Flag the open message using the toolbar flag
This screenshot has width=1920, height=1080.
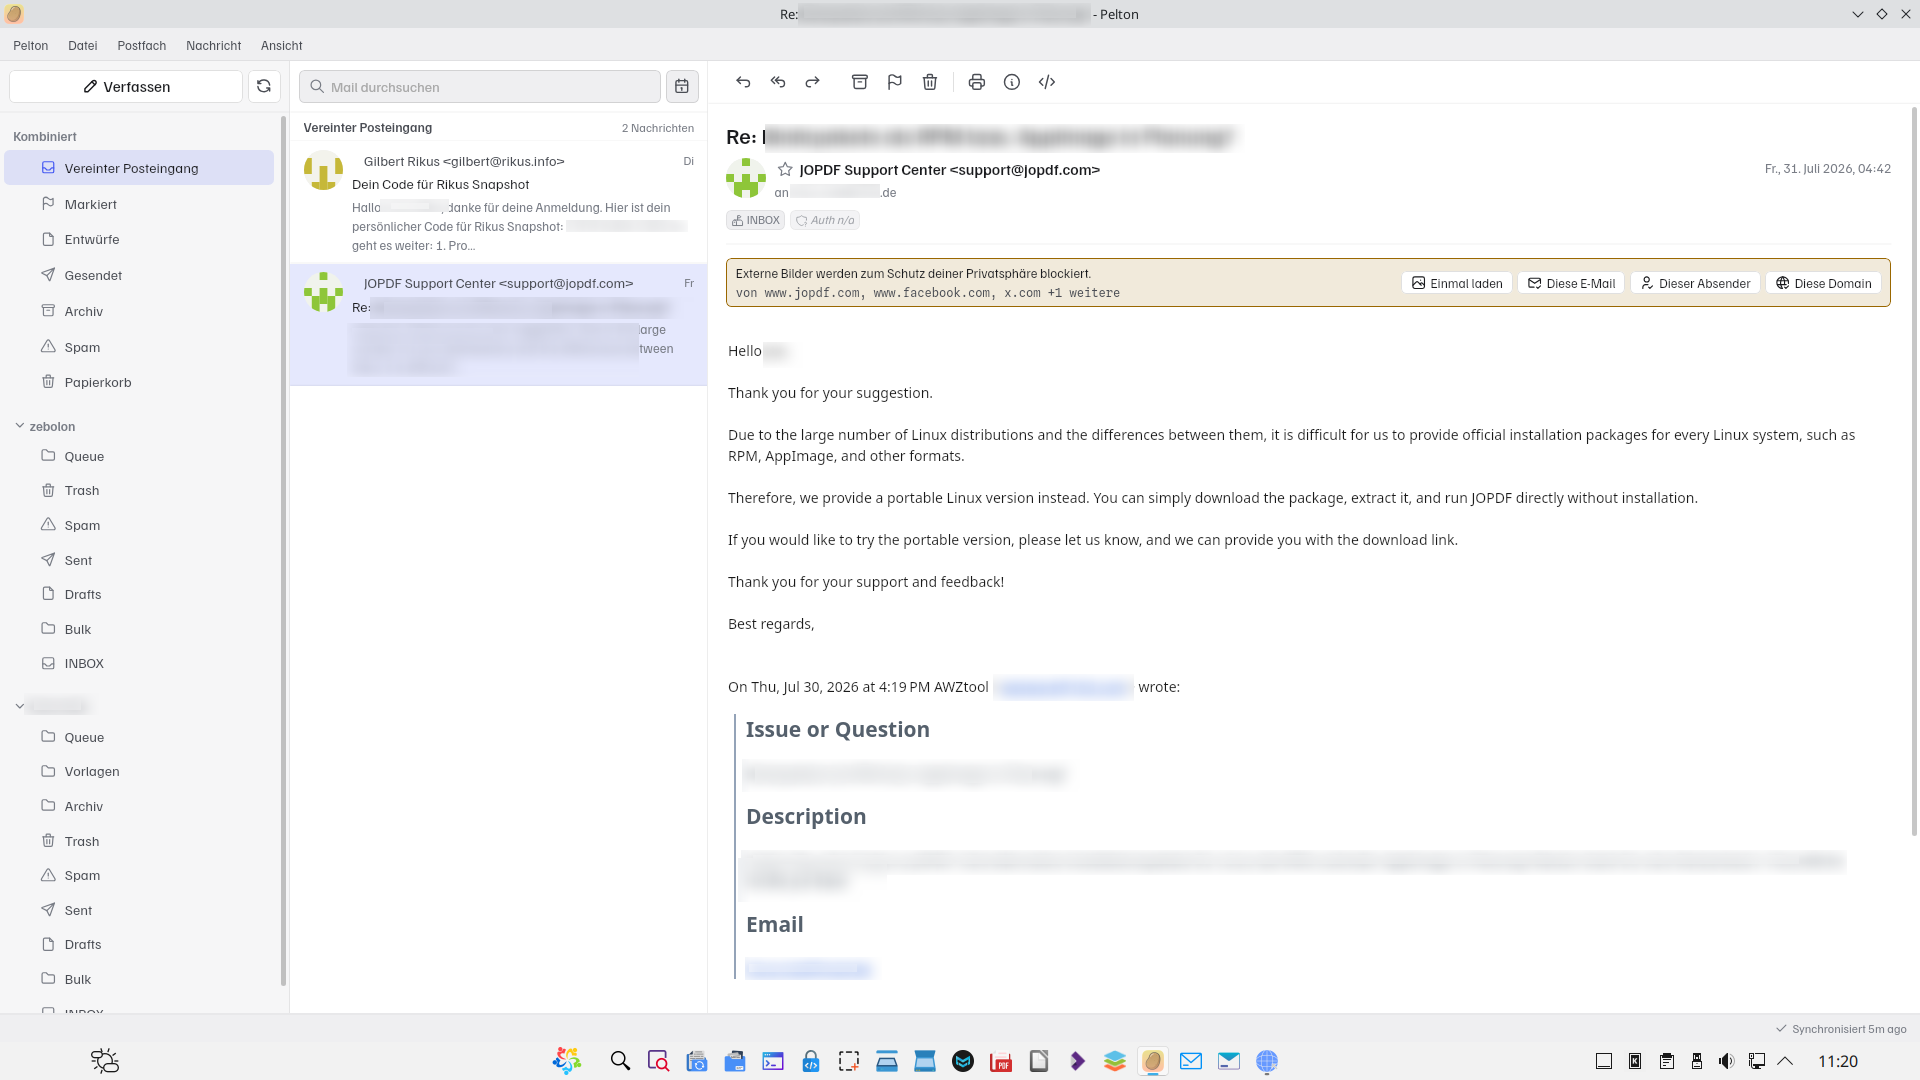[895, 82]
